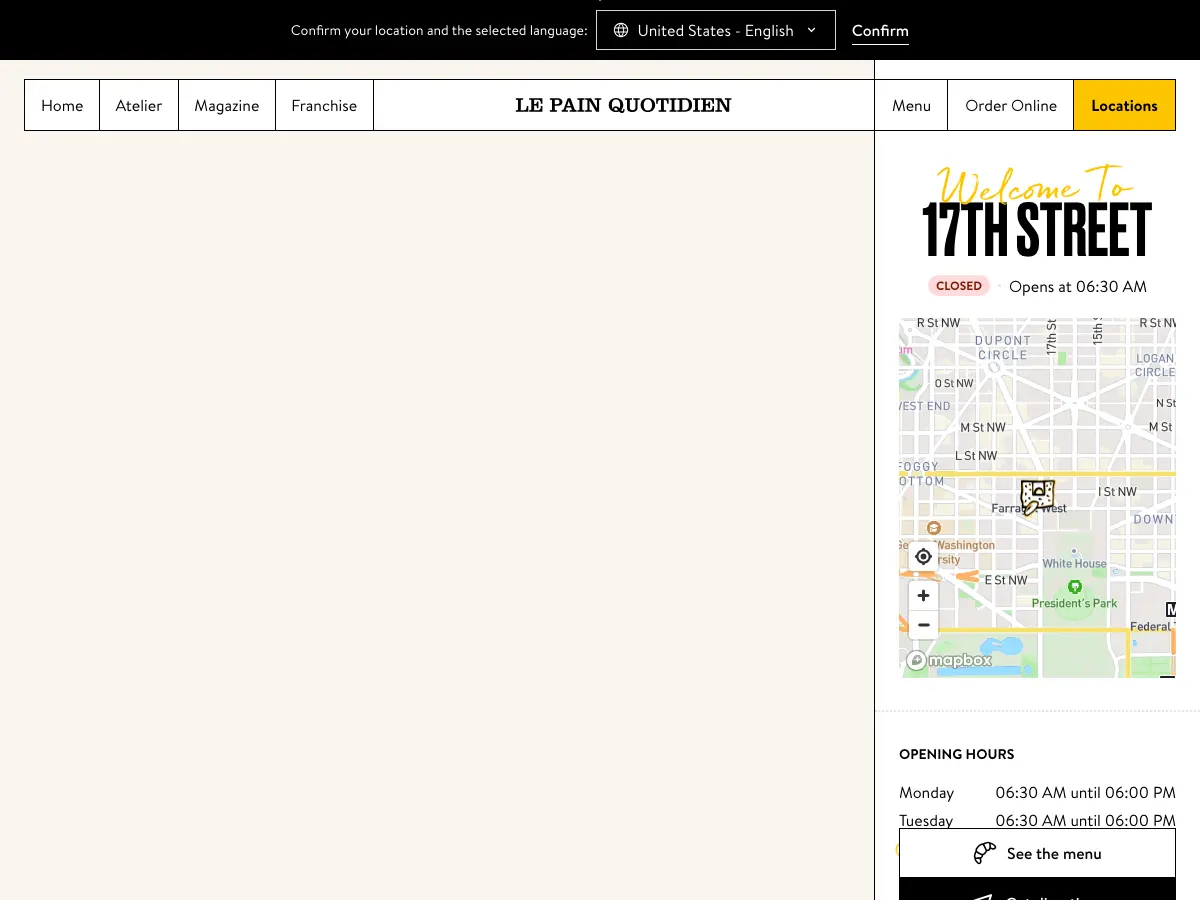Select the Franchise nav item
The width and height of the screenshot is (1200, 900).
(x=324, y=105)
